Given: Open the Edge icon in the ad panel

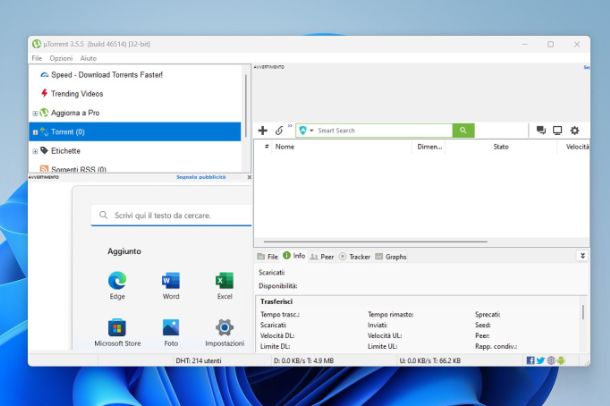Looking at the screenshot, I should [117, 280].
